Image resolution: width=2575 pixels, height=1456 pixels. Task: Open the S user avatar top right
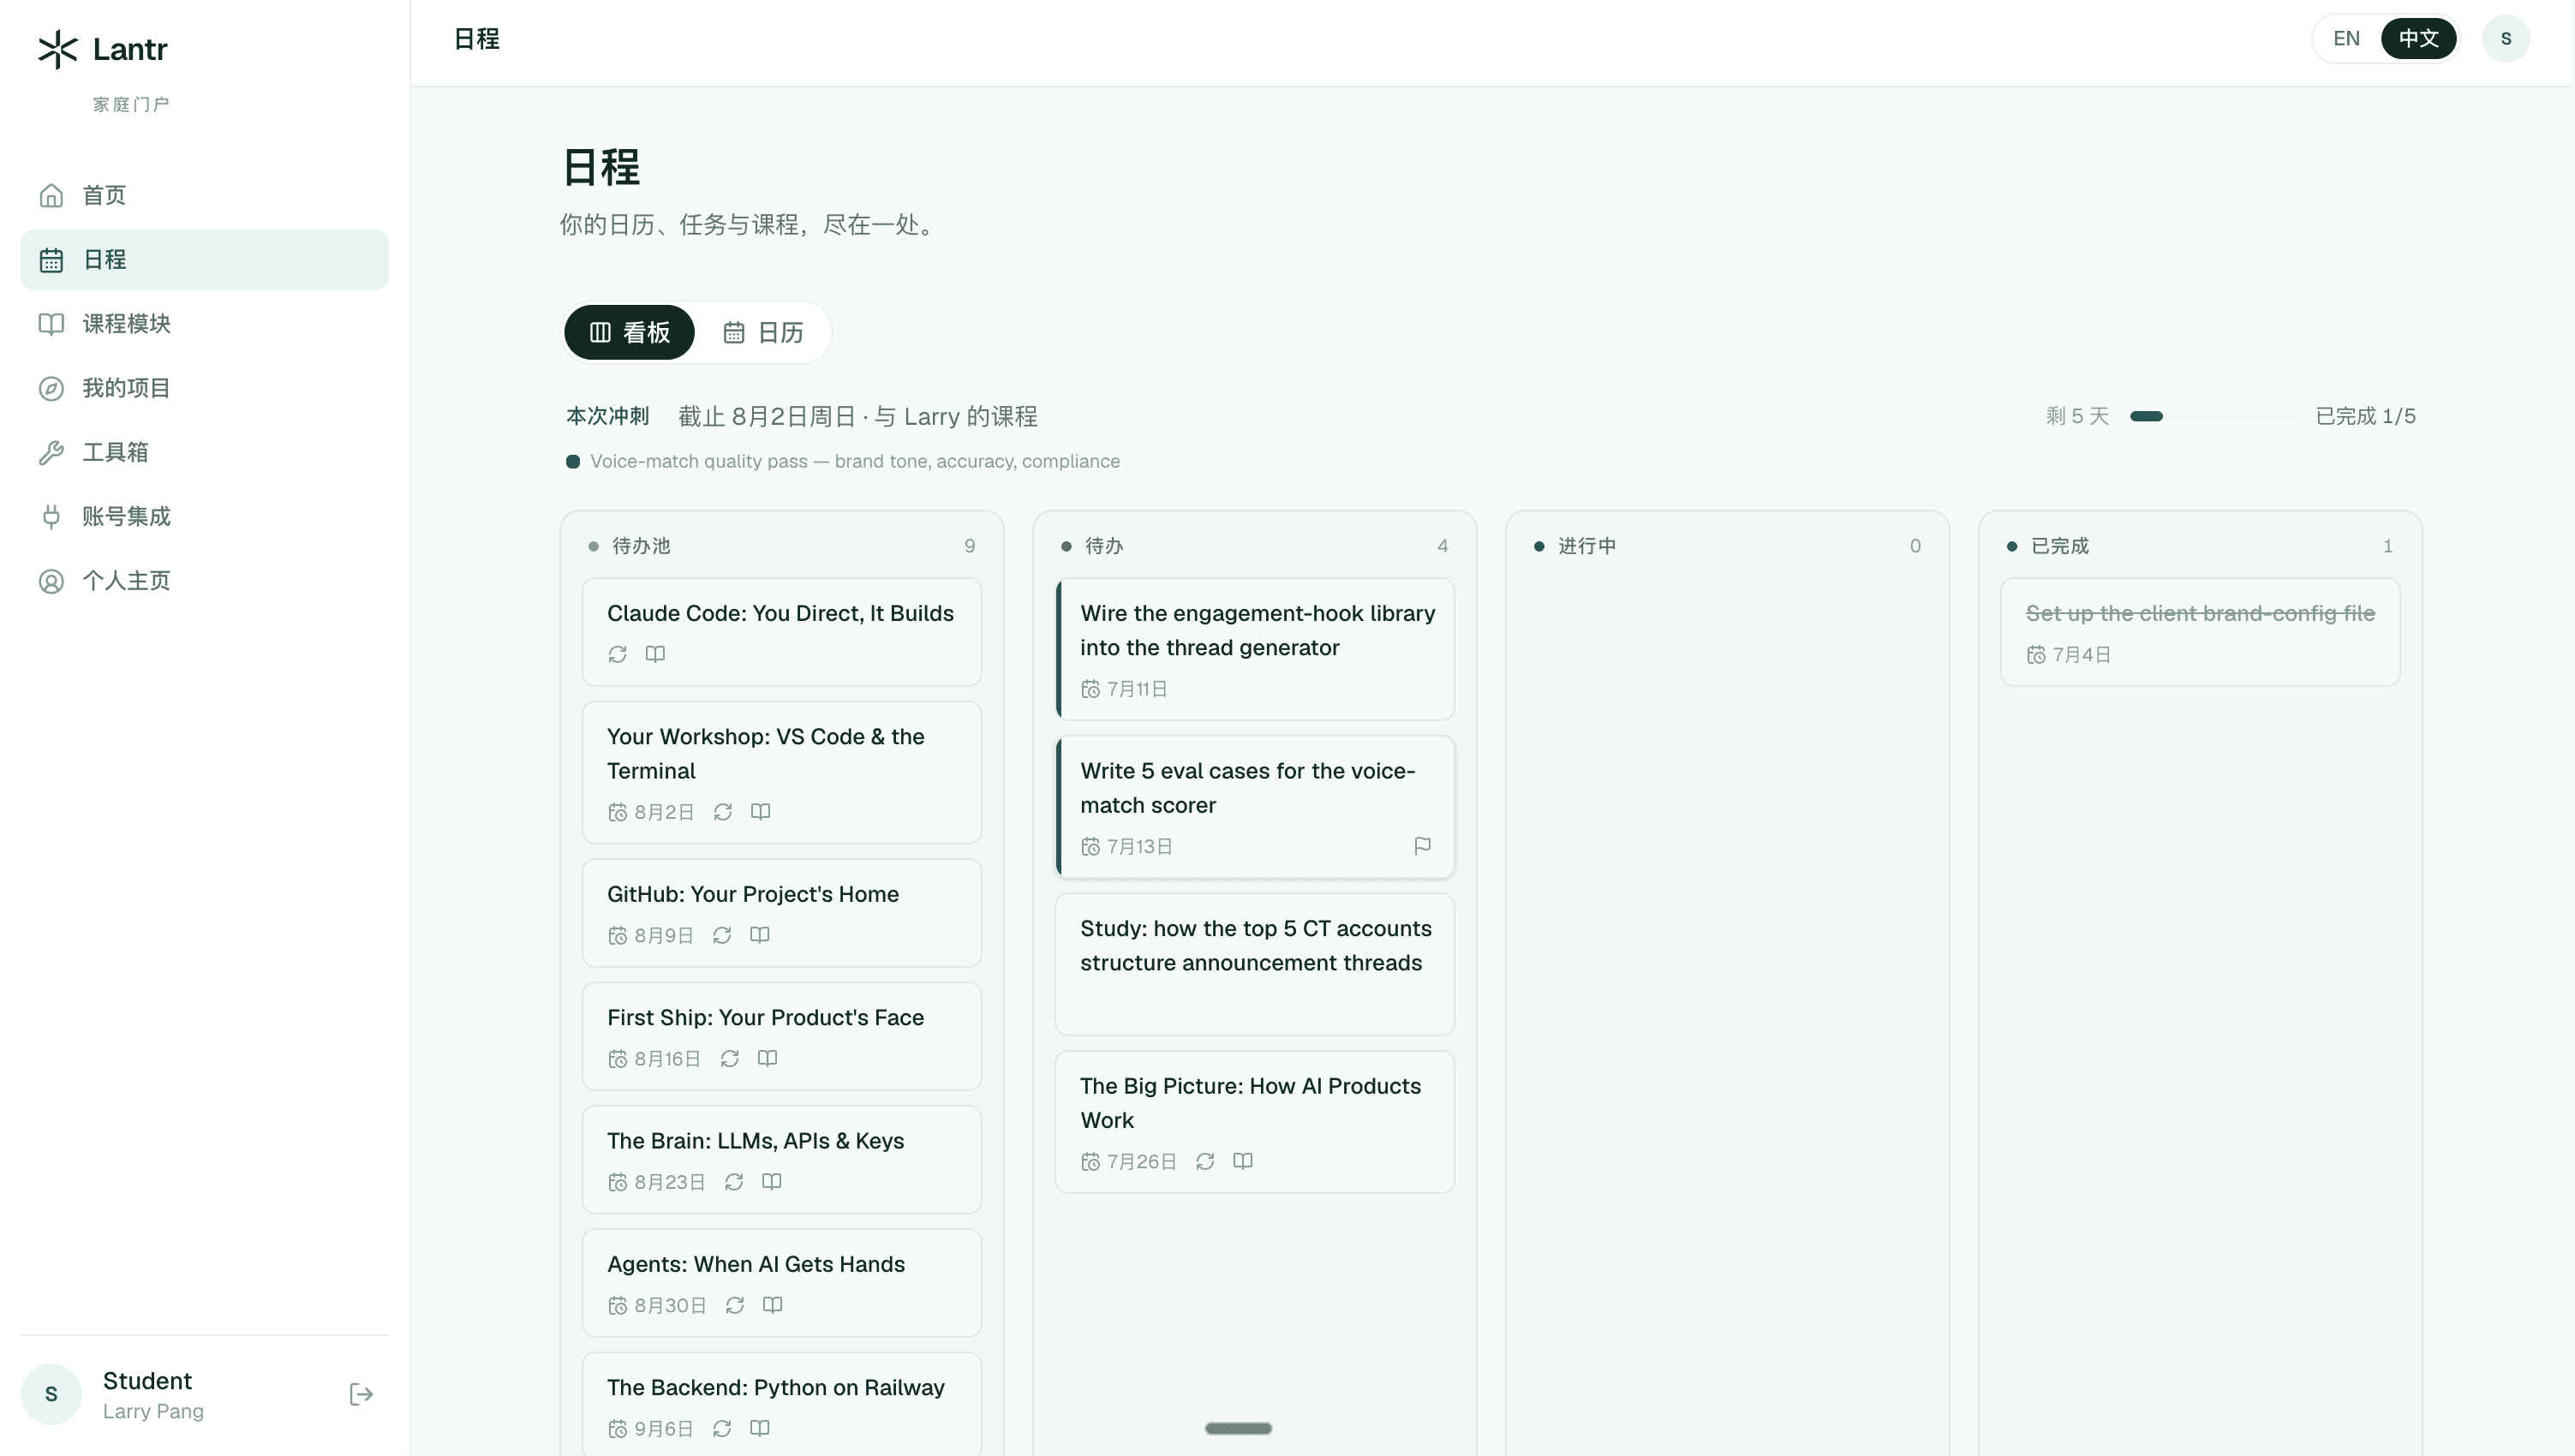tap(2505, 38)
